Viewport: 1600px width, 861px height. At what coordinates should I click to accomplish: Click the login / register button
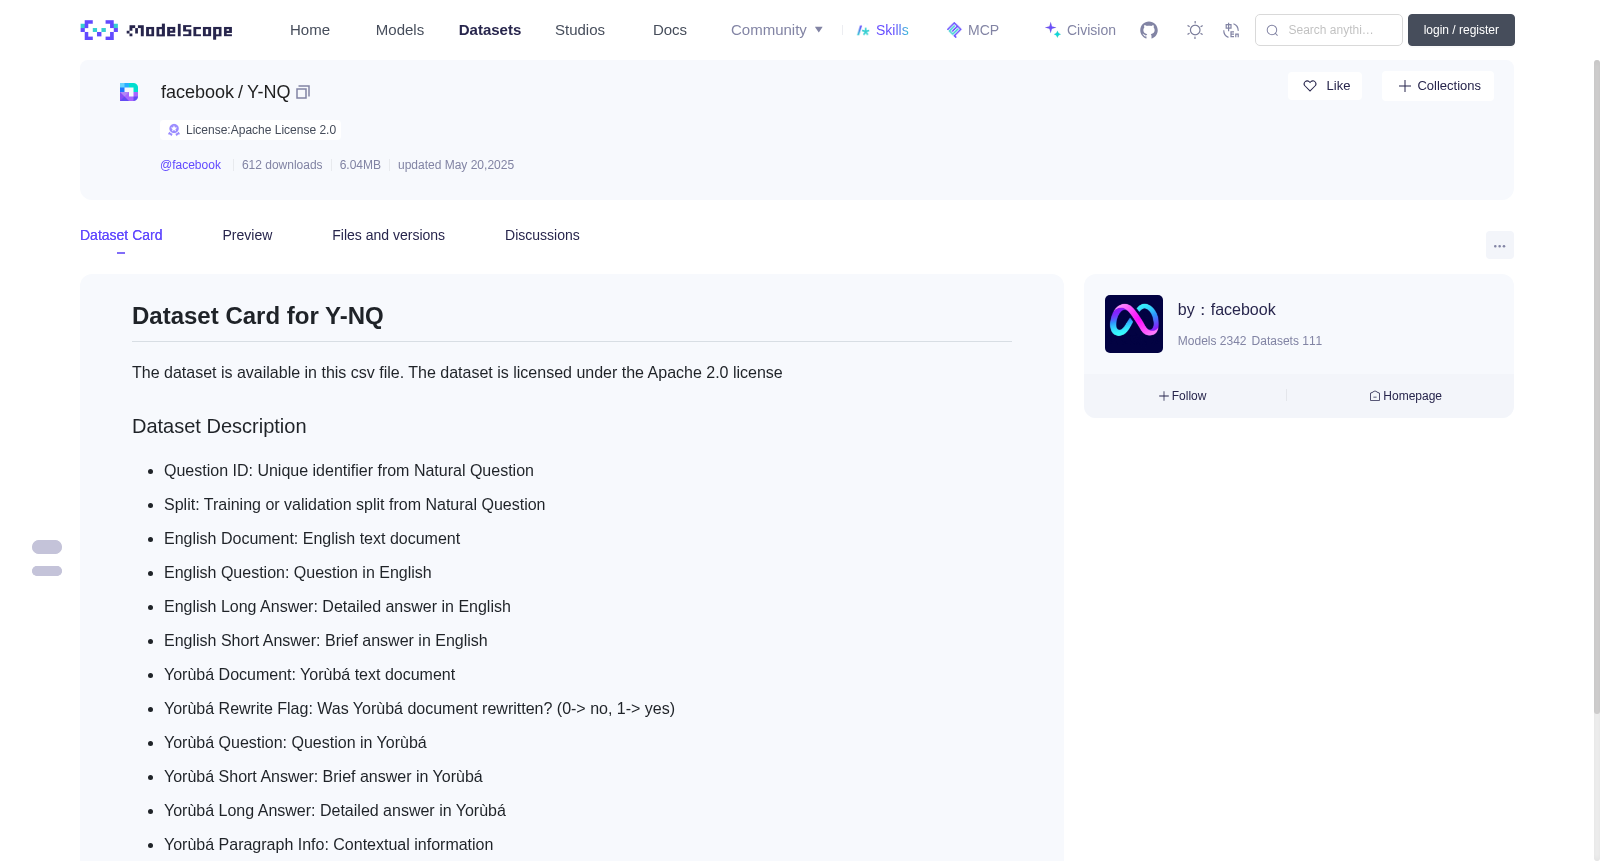[1461, 30]
